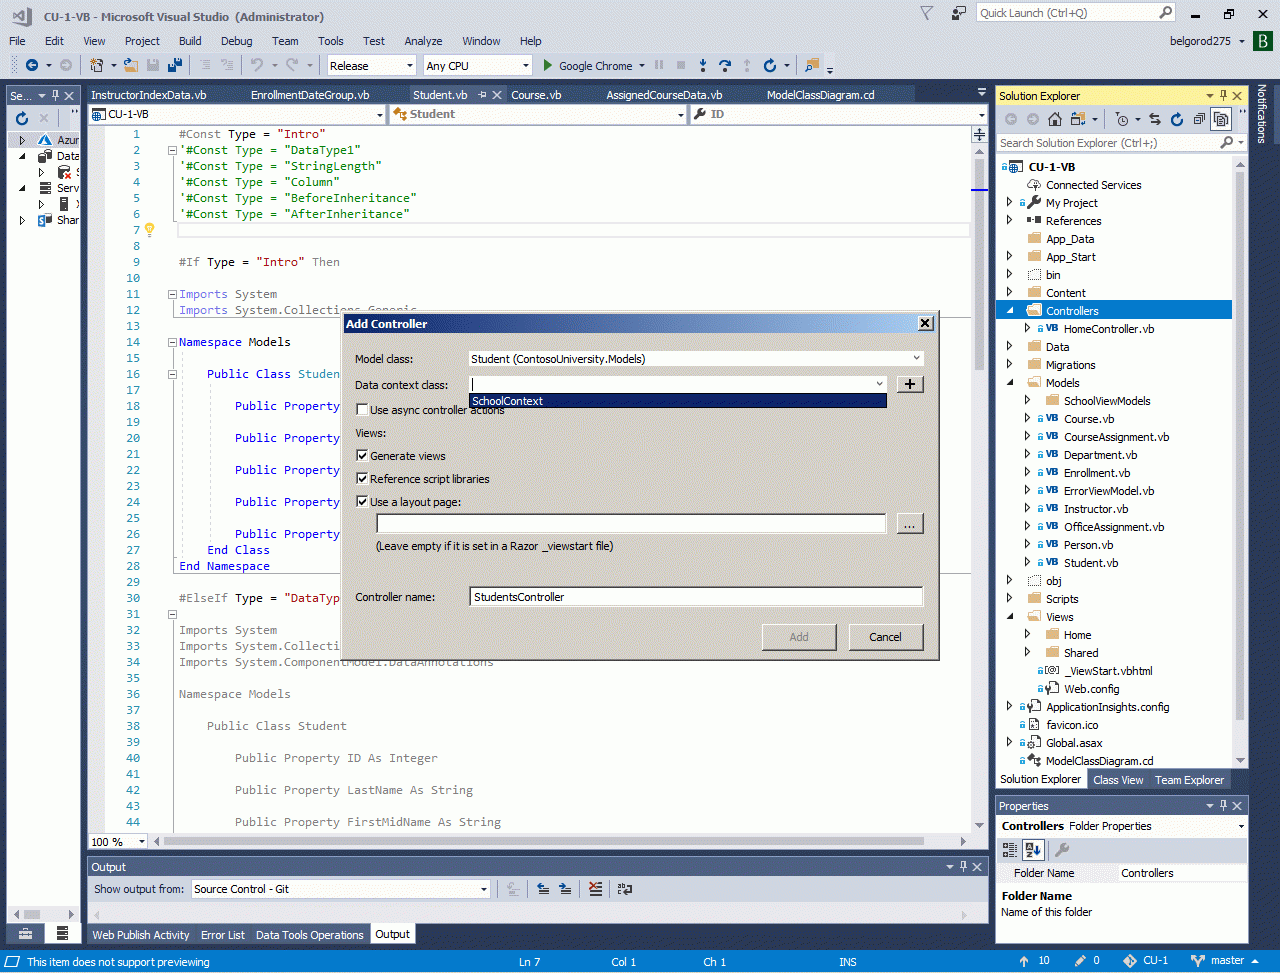Viewport: 1280px width, 973px height.
Task: Click the Home icon in Solution Explorer
Action: pyautogui.click(x=1055, y=119)
